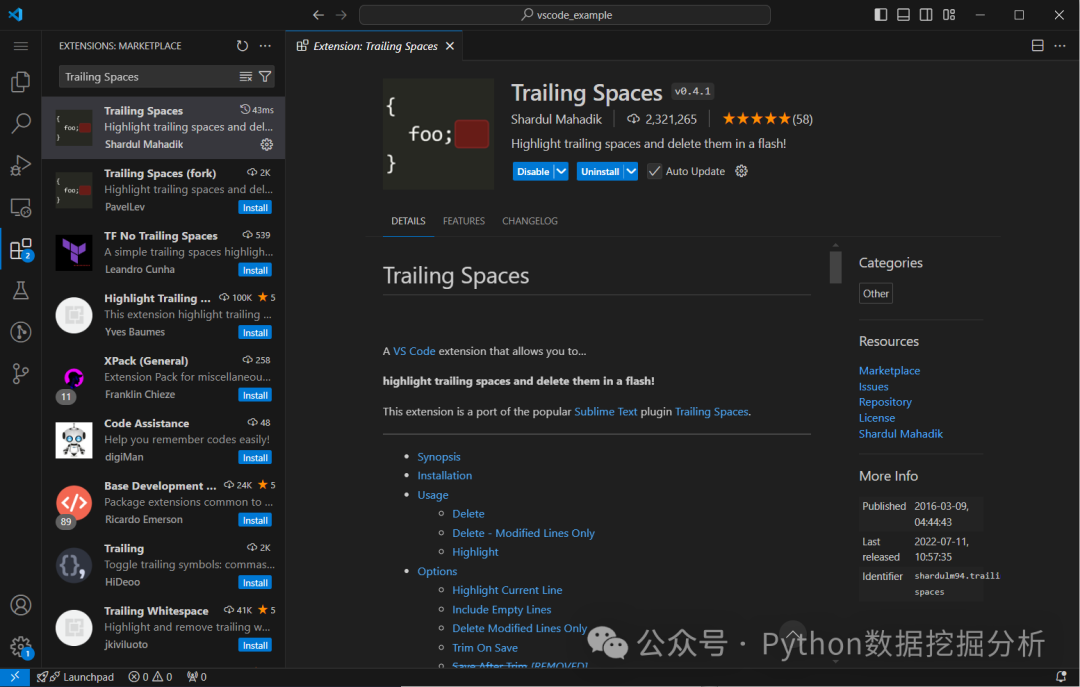Viewport: 1080px width, 687px height.
Task: Click the hamburger application menu icon
Action: 21,46
